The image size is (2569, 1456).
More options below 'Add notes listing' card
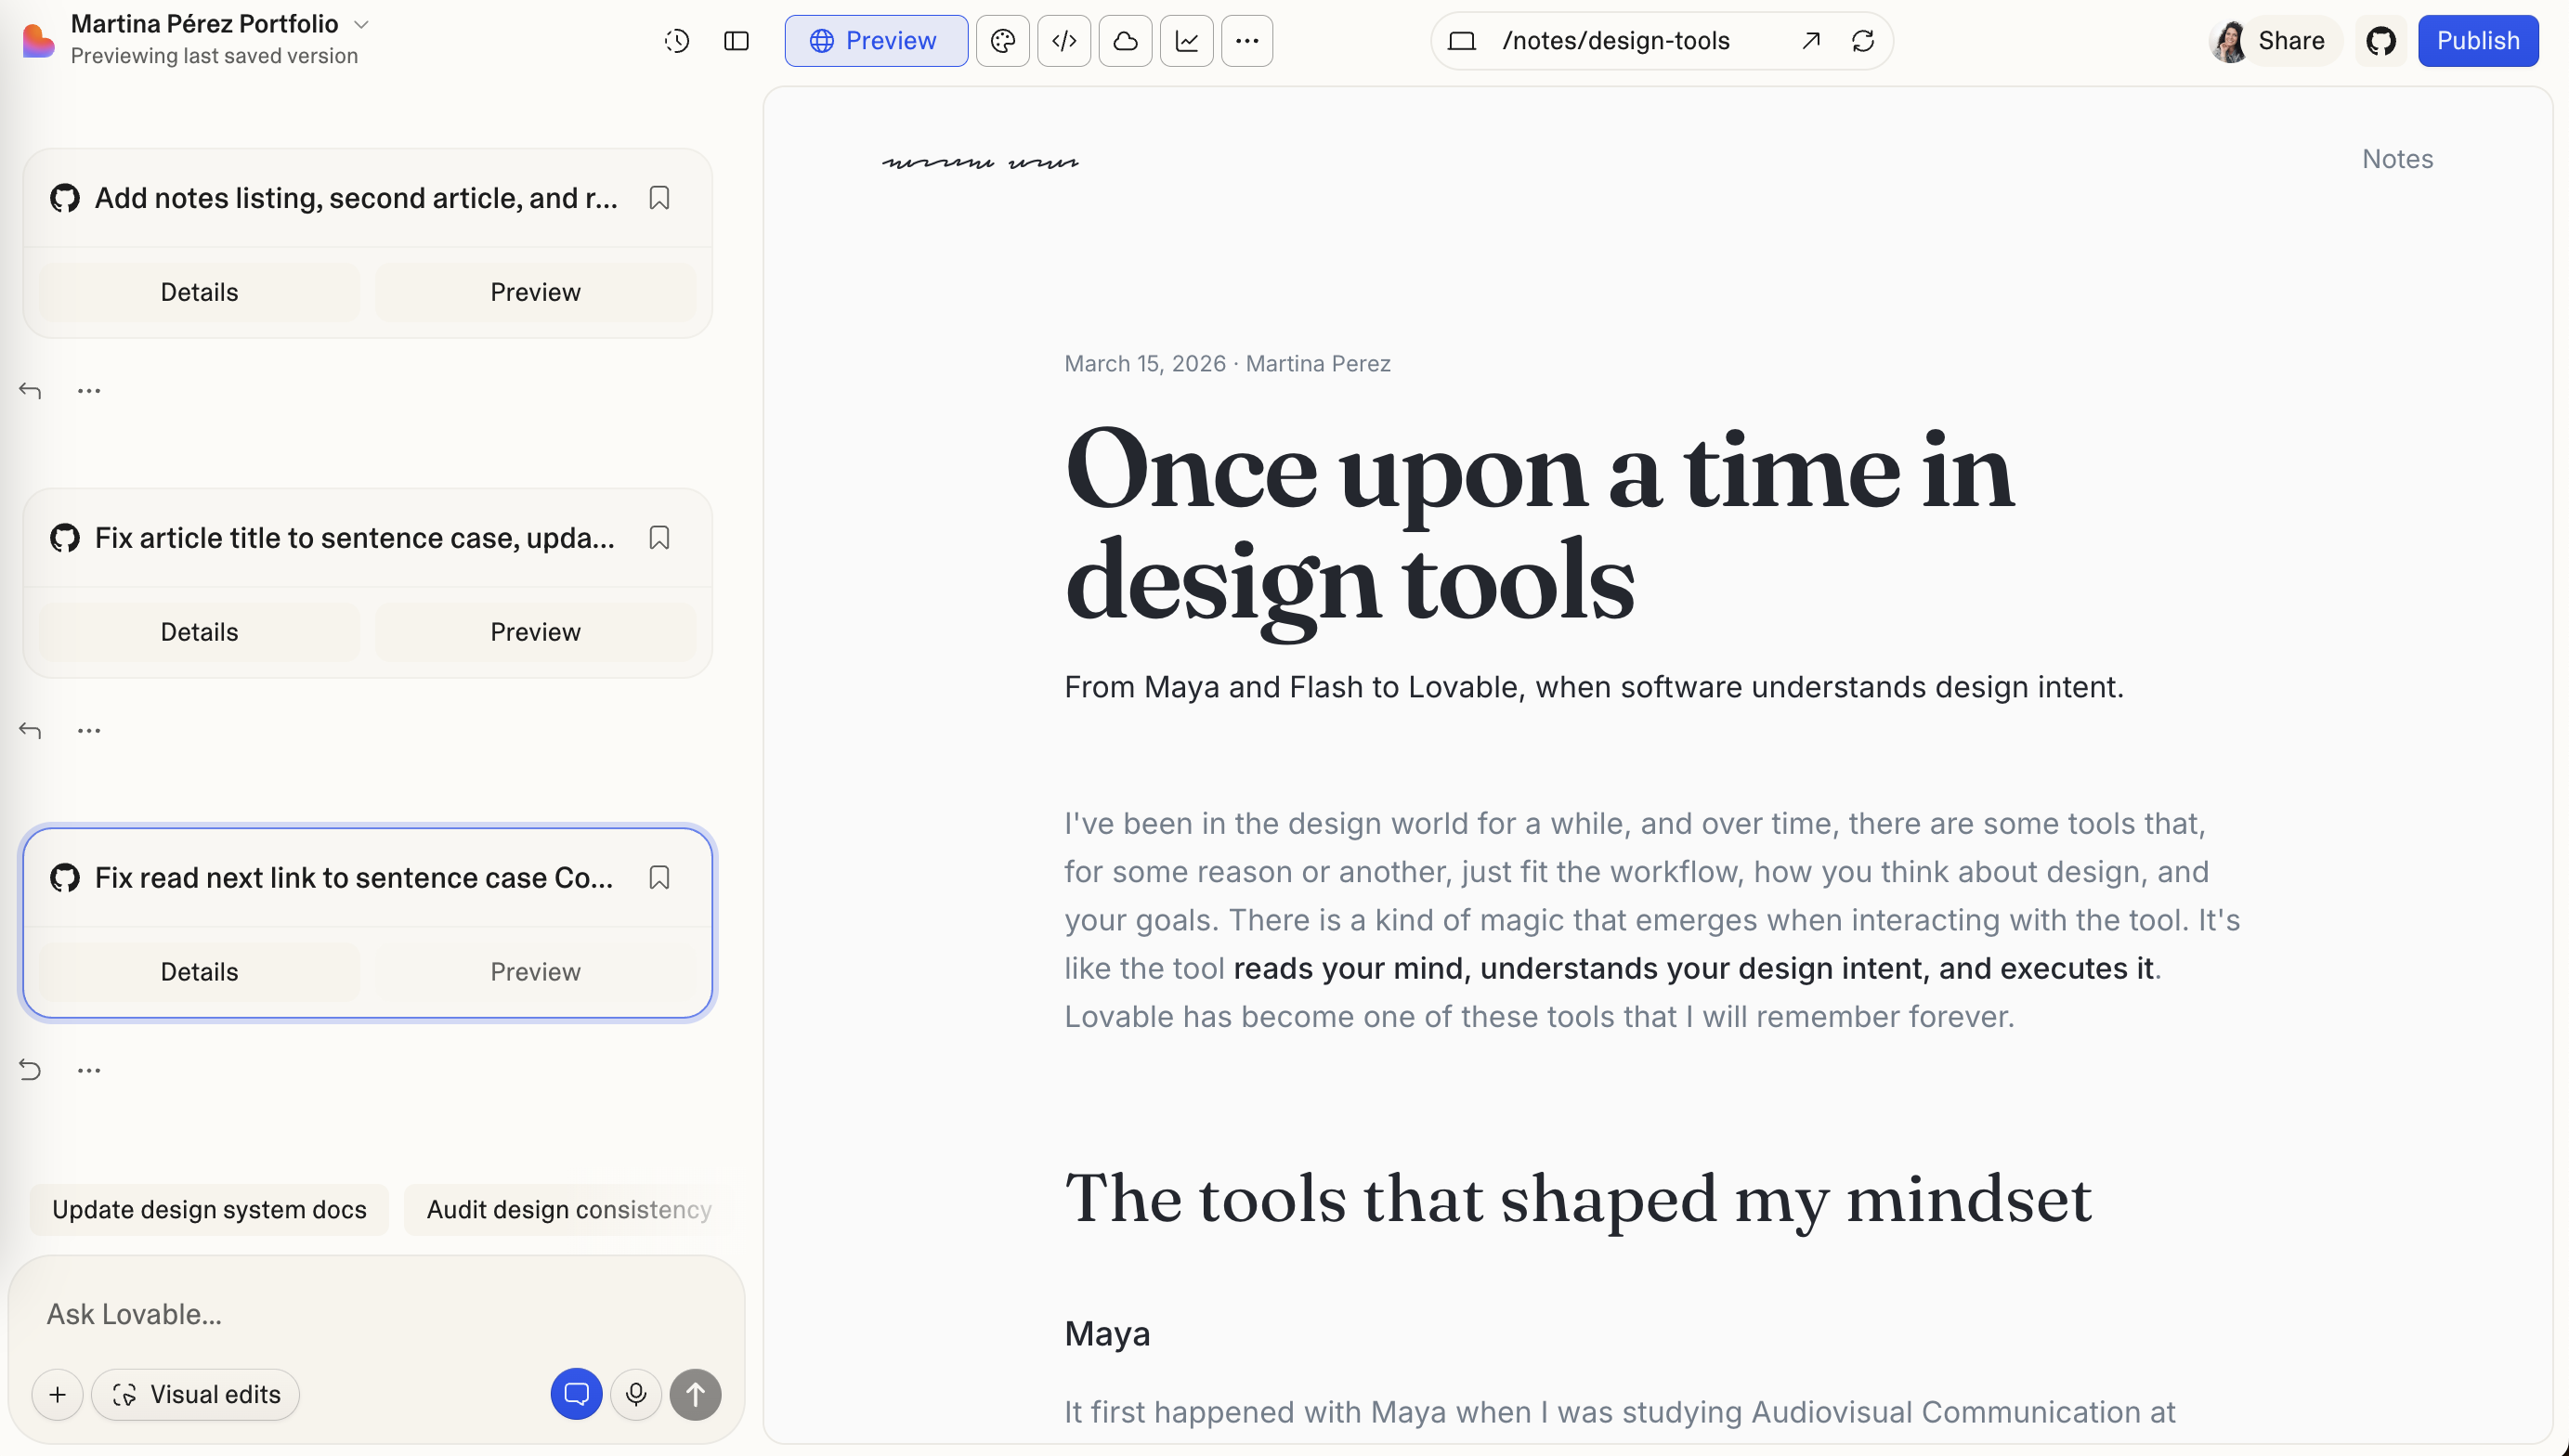click(89, 391)
